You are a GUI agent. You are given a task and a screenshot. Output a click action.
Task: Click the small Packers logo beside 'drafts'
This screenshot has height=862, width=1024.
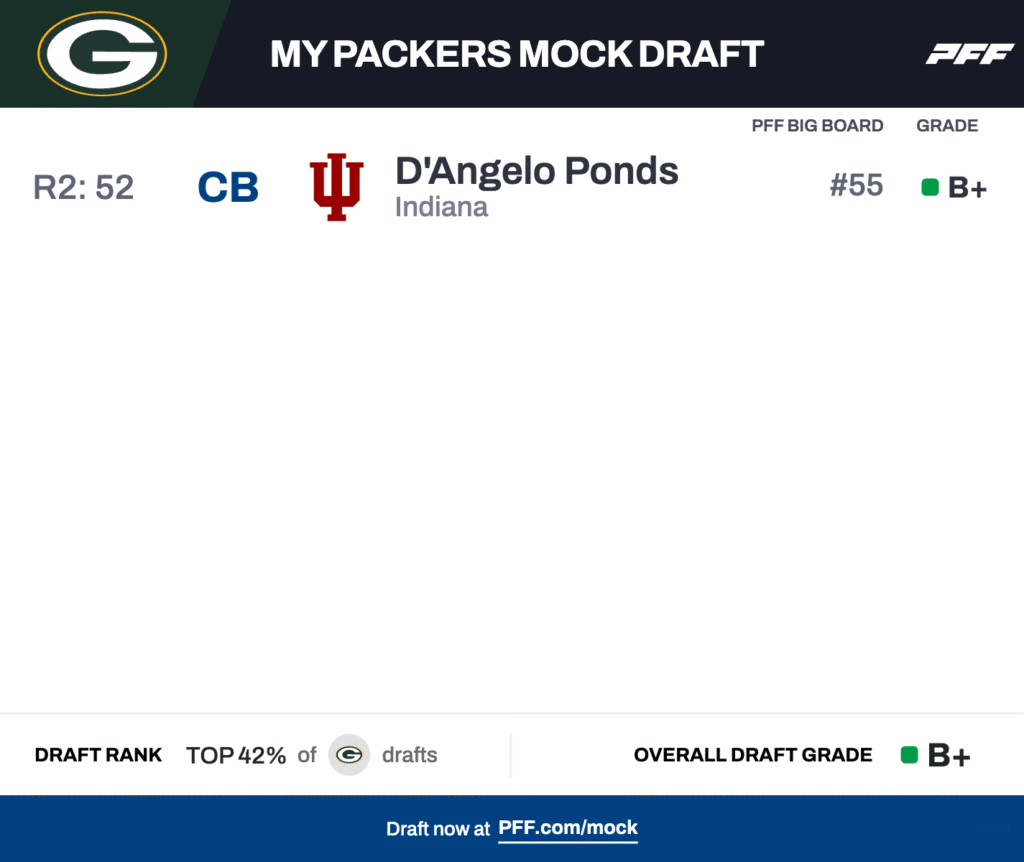[x=349, y=755]
